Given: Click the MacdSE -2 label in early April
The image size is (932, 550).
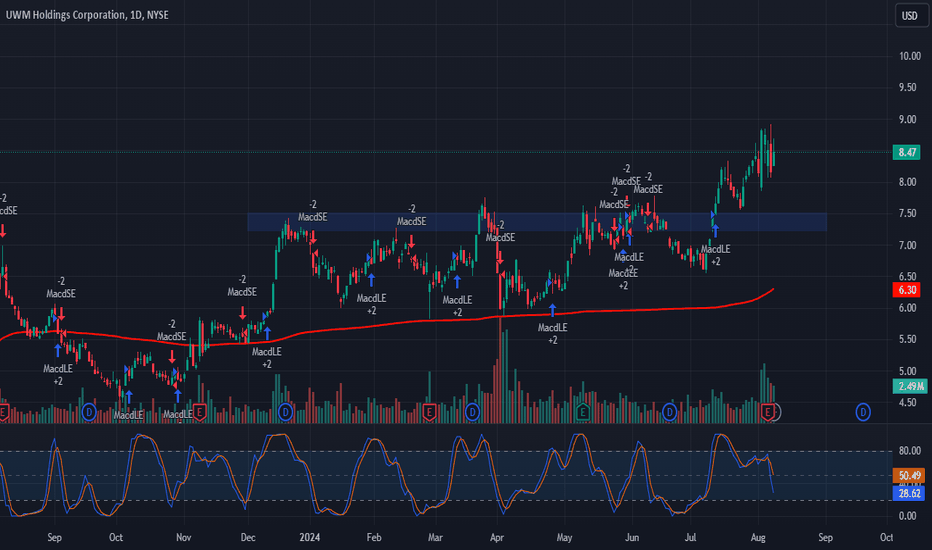Looking at the screenshot, I should pos(500,231).
